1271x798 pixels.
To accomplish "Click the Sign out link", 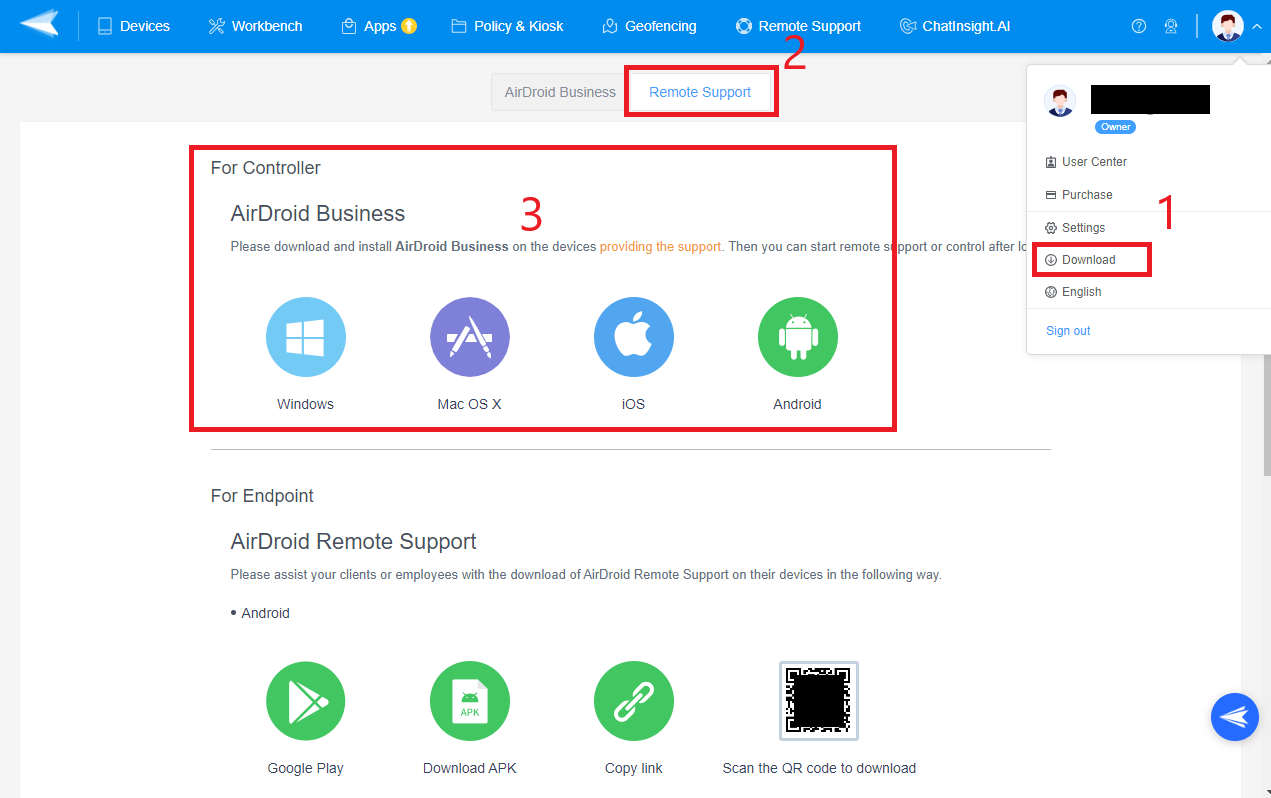I will (1068, 331).
